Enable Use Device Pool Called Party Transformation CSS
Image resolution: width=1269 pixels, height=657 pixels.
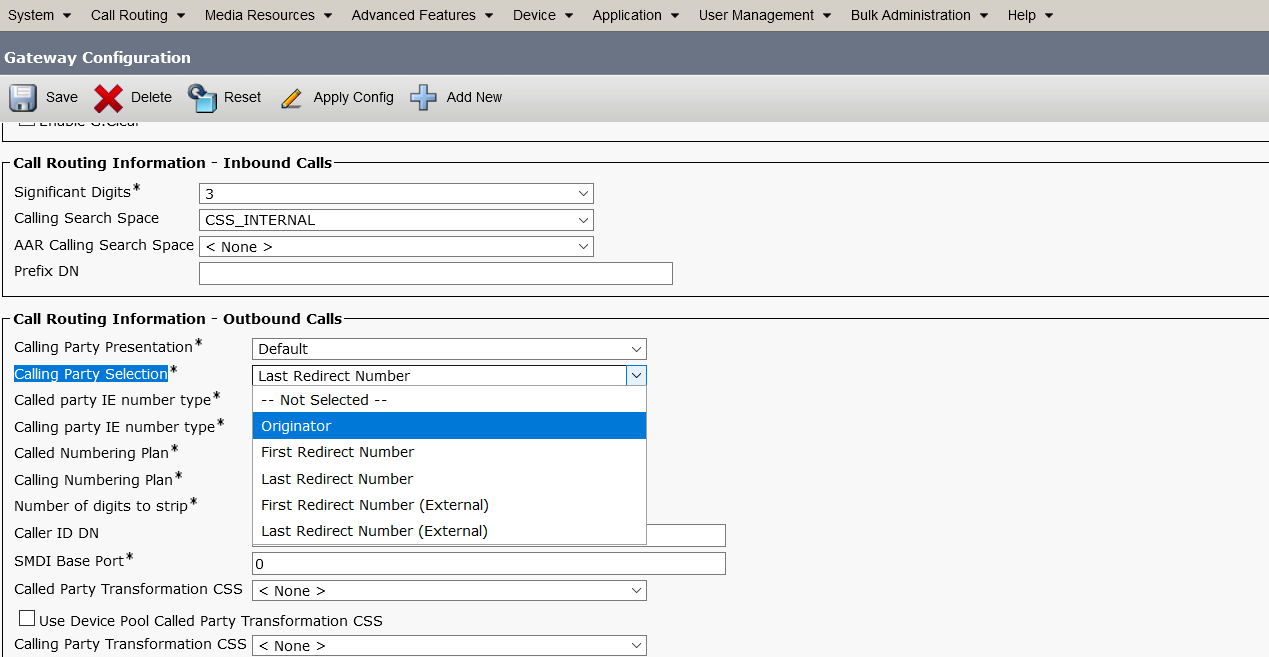27,618
